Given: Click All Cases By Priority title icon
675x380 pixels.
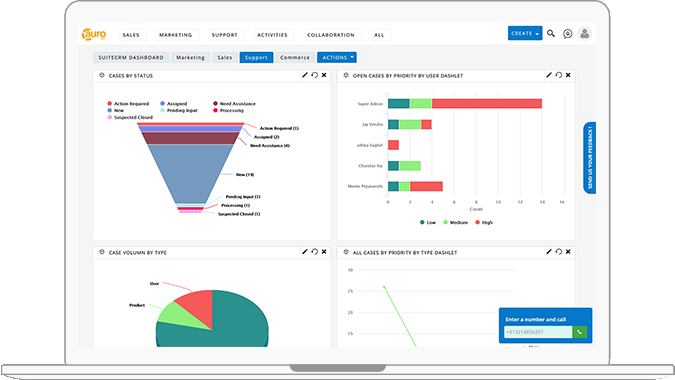Looking at the screenshot, I should point(346,252).
